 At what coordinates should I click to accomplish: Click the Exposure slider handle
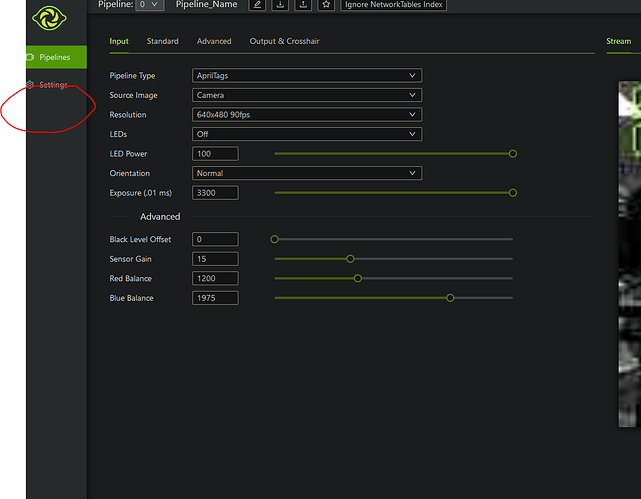pyautogui.click(x=513, y=193)
